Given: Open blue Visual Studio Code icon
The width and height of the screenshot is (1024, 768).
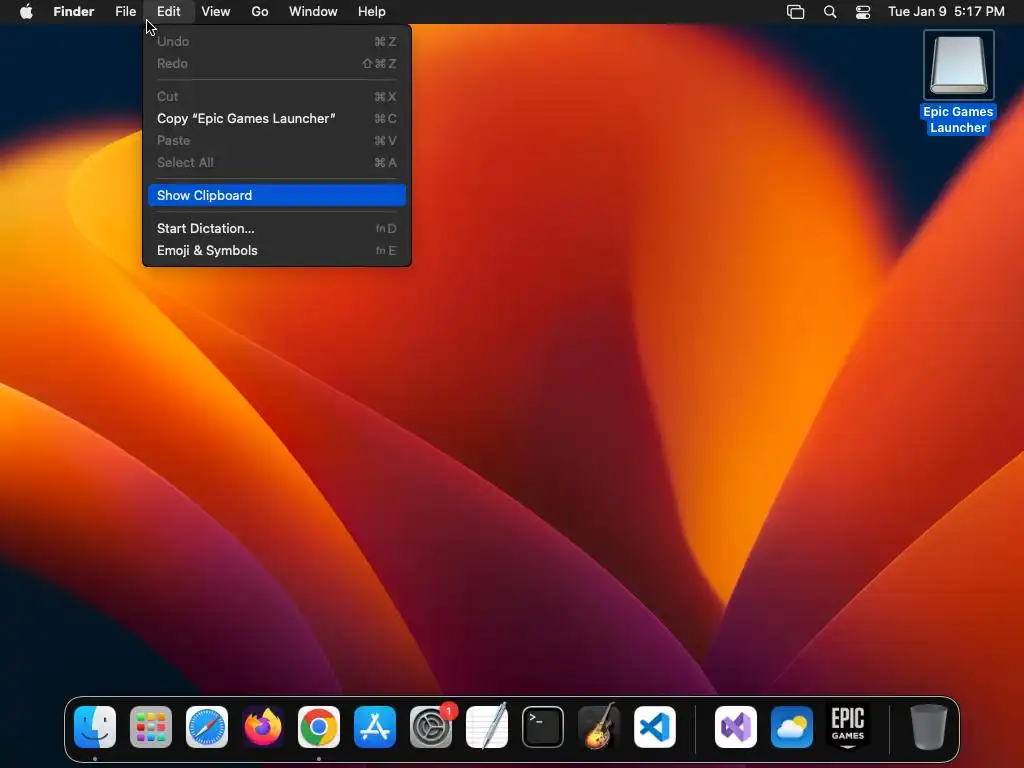Looking at the screenshot, I should coord(655,727).
